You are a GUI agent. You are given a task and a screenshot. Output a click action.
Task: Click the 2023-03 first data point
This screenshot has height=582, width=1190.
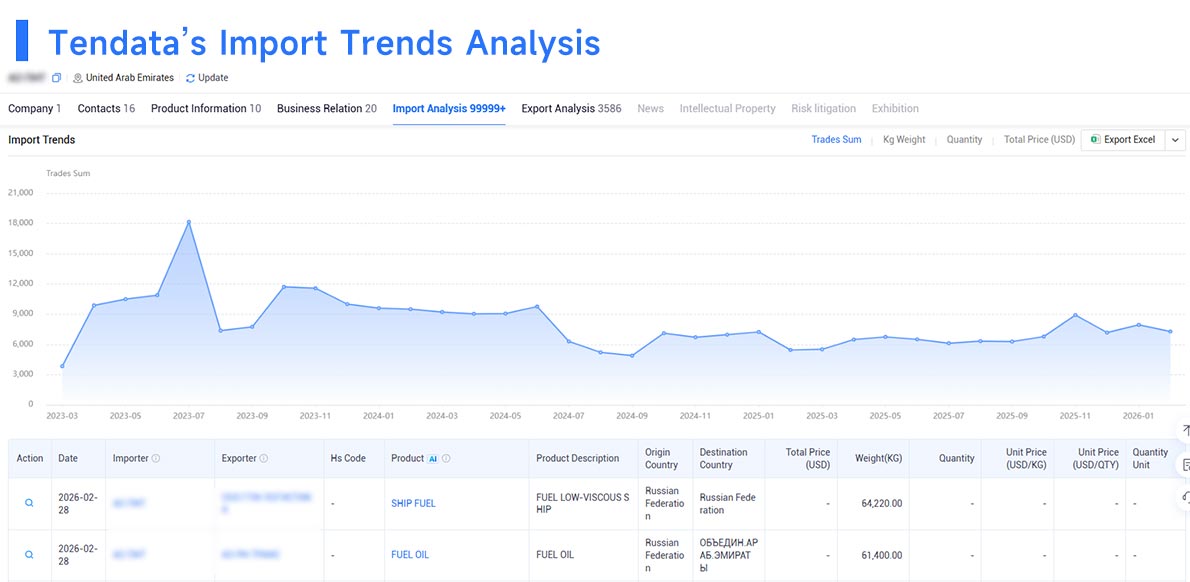click(62, 366)
